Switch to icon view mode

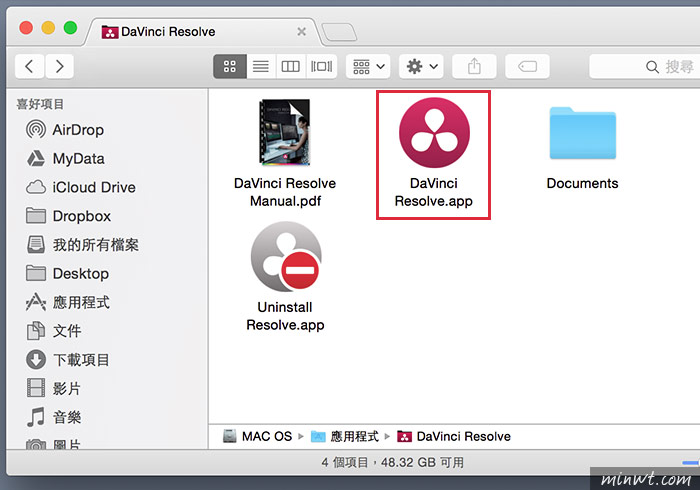229,66
